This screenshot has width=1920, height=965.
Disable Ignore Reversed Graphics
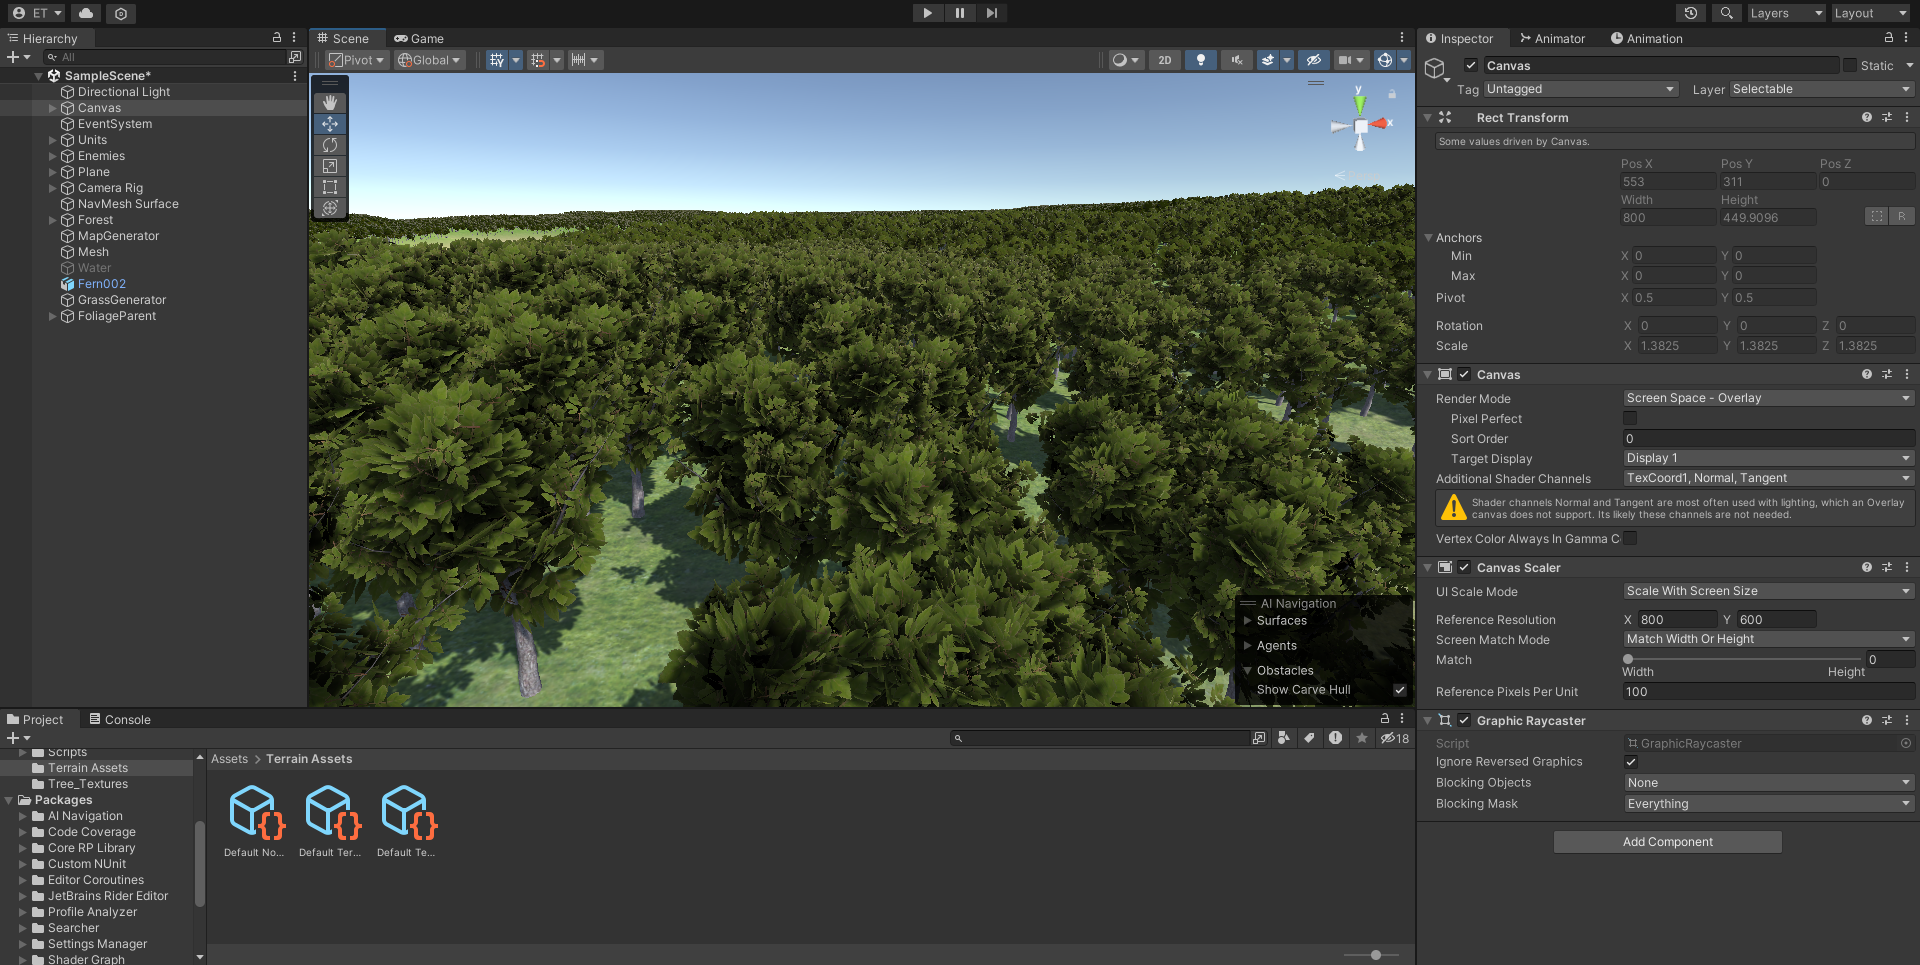pos(1630,761)
